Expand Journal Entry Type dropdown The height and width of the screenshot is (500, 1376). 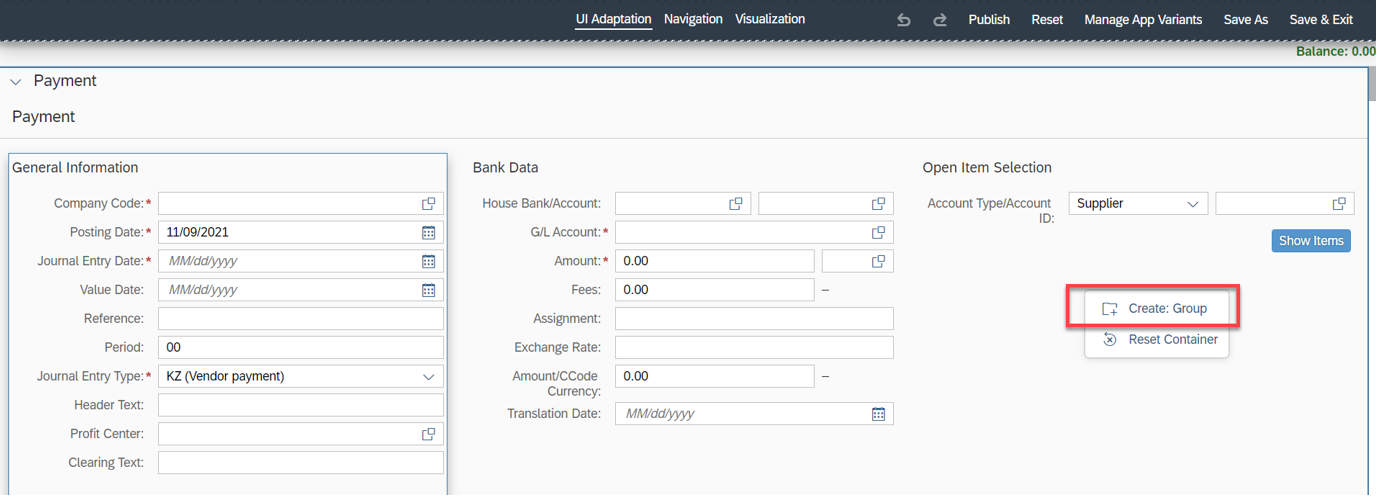tap(428, 377)
